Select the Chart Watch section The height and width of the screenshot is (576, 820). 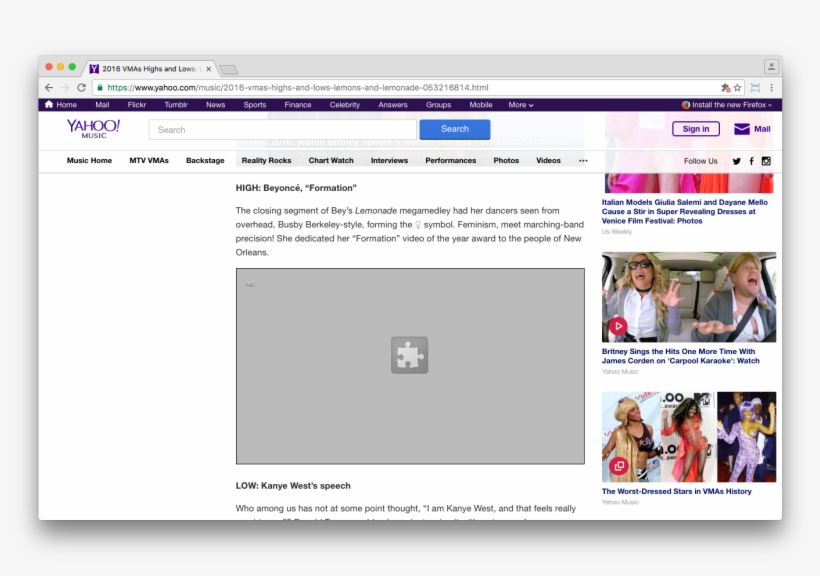pyautogui.click(x=330, y=160)
